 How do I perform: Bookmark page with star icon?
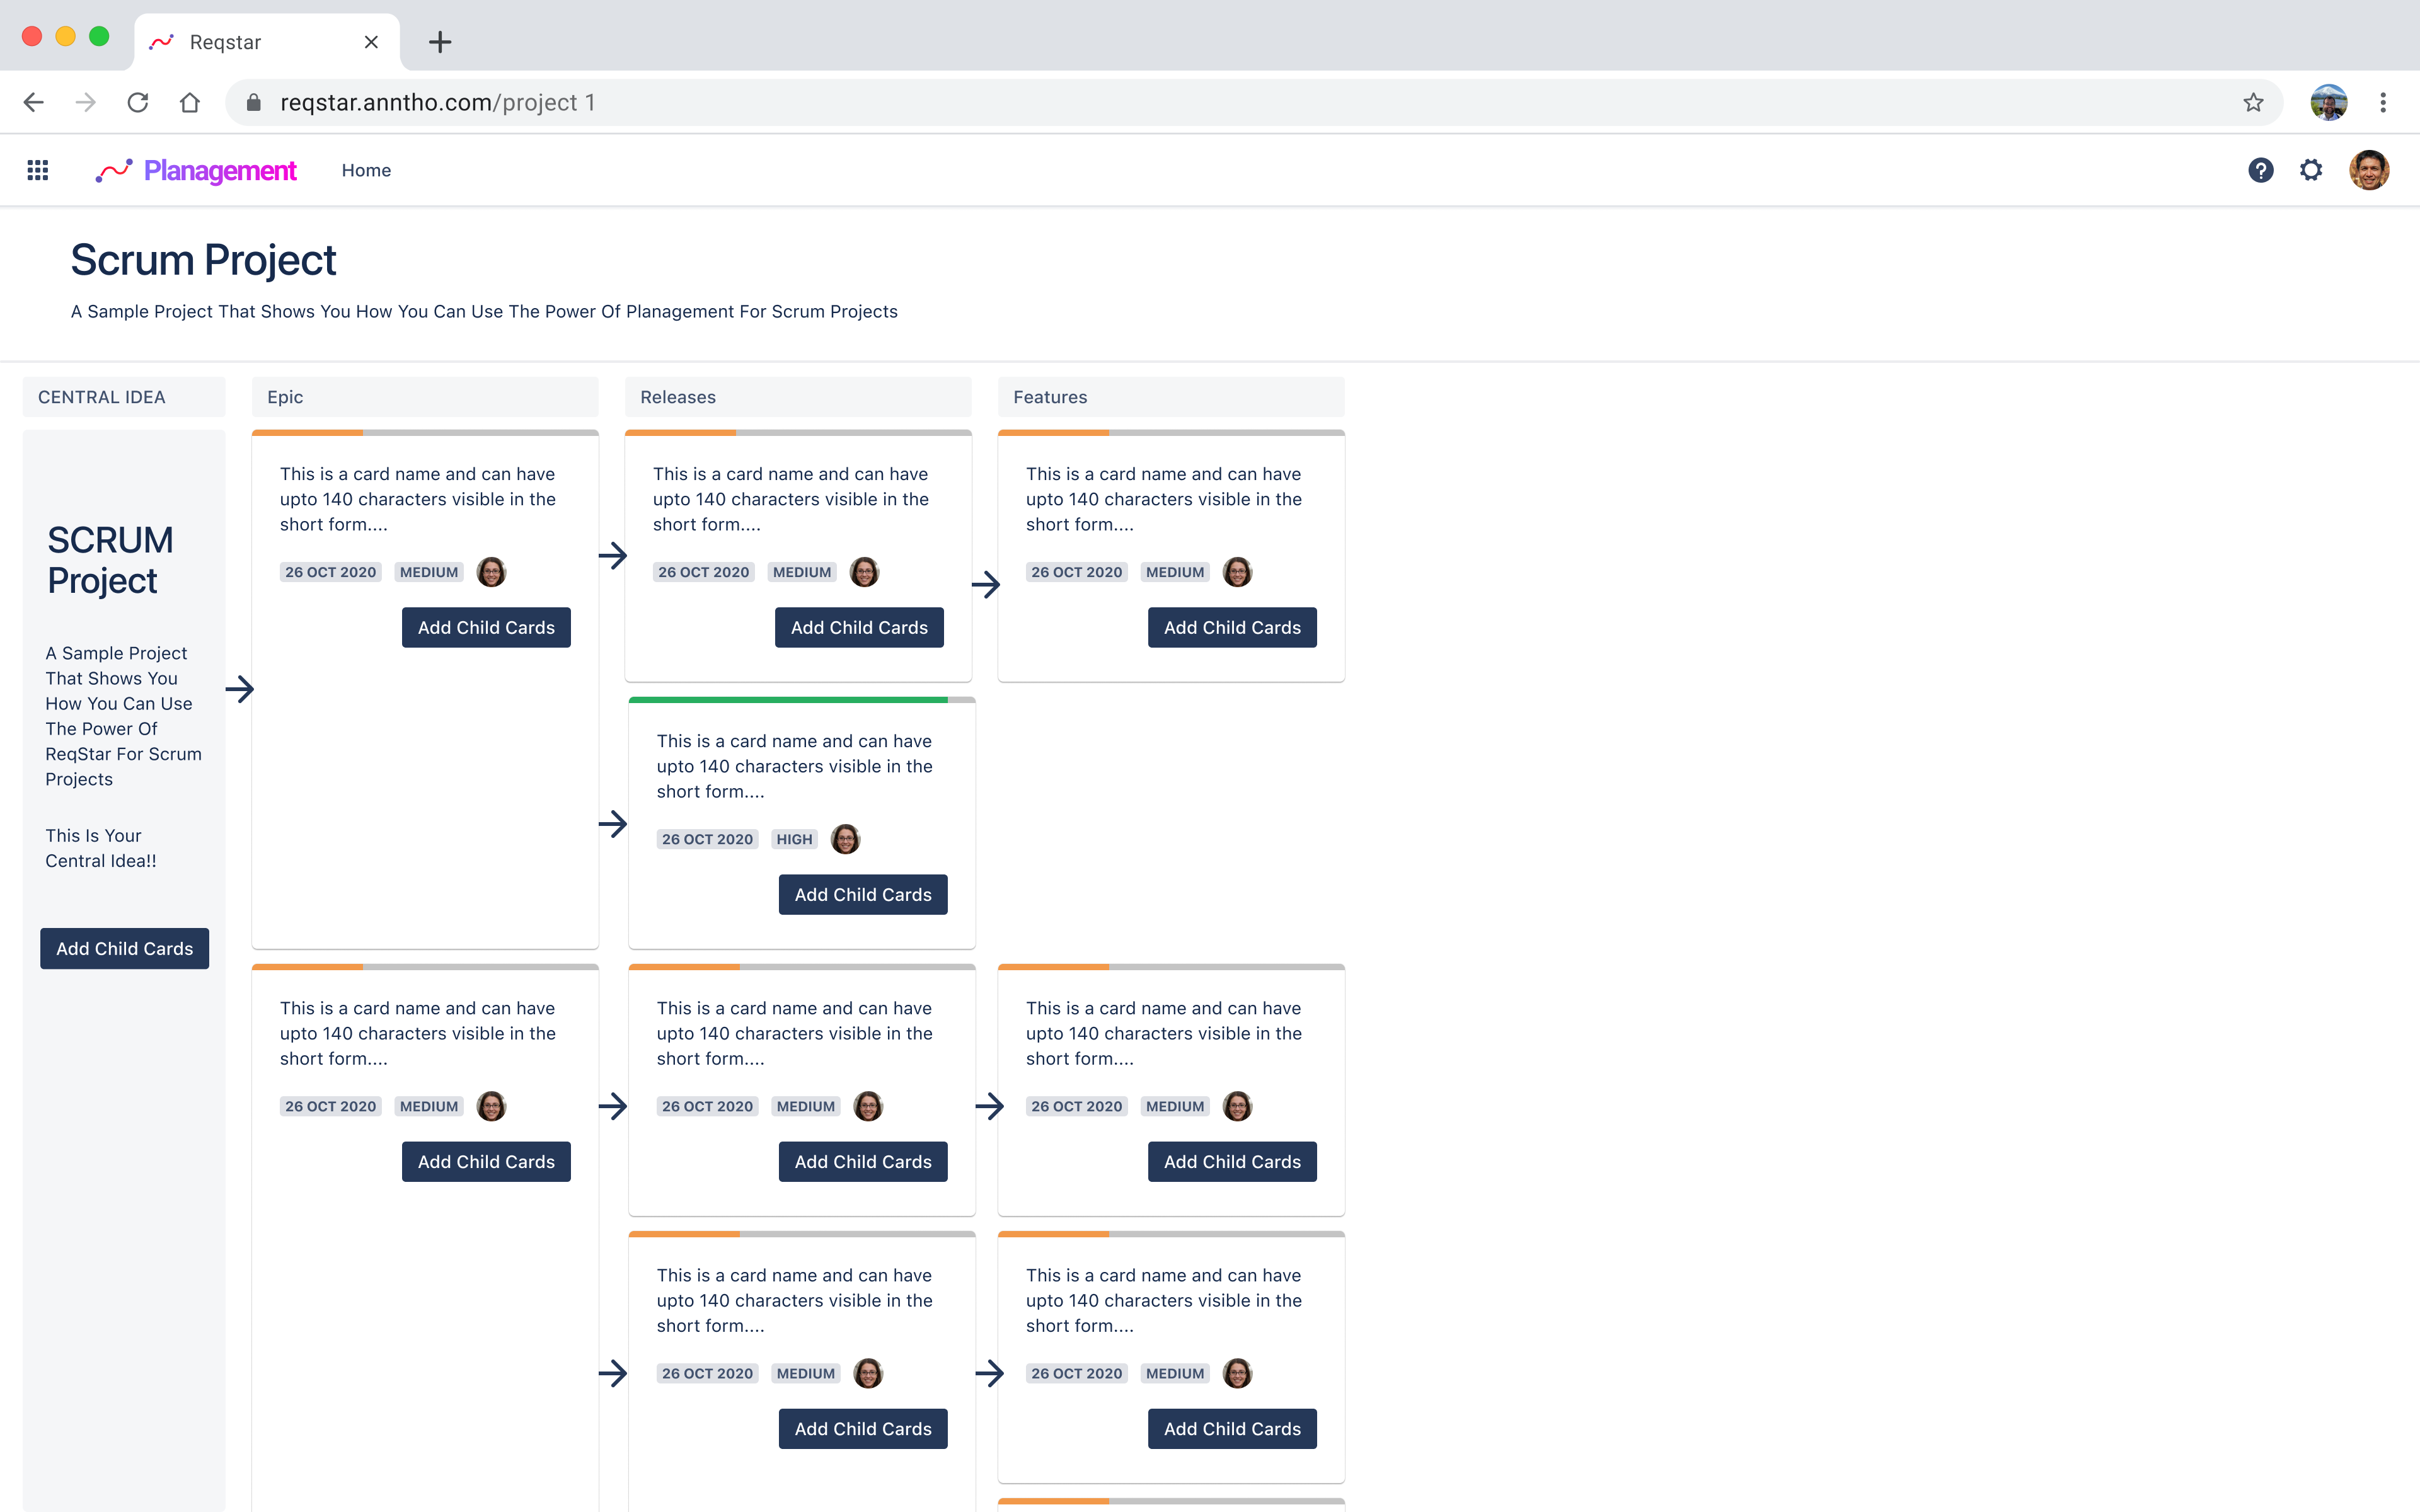(x=2253, y=103)
